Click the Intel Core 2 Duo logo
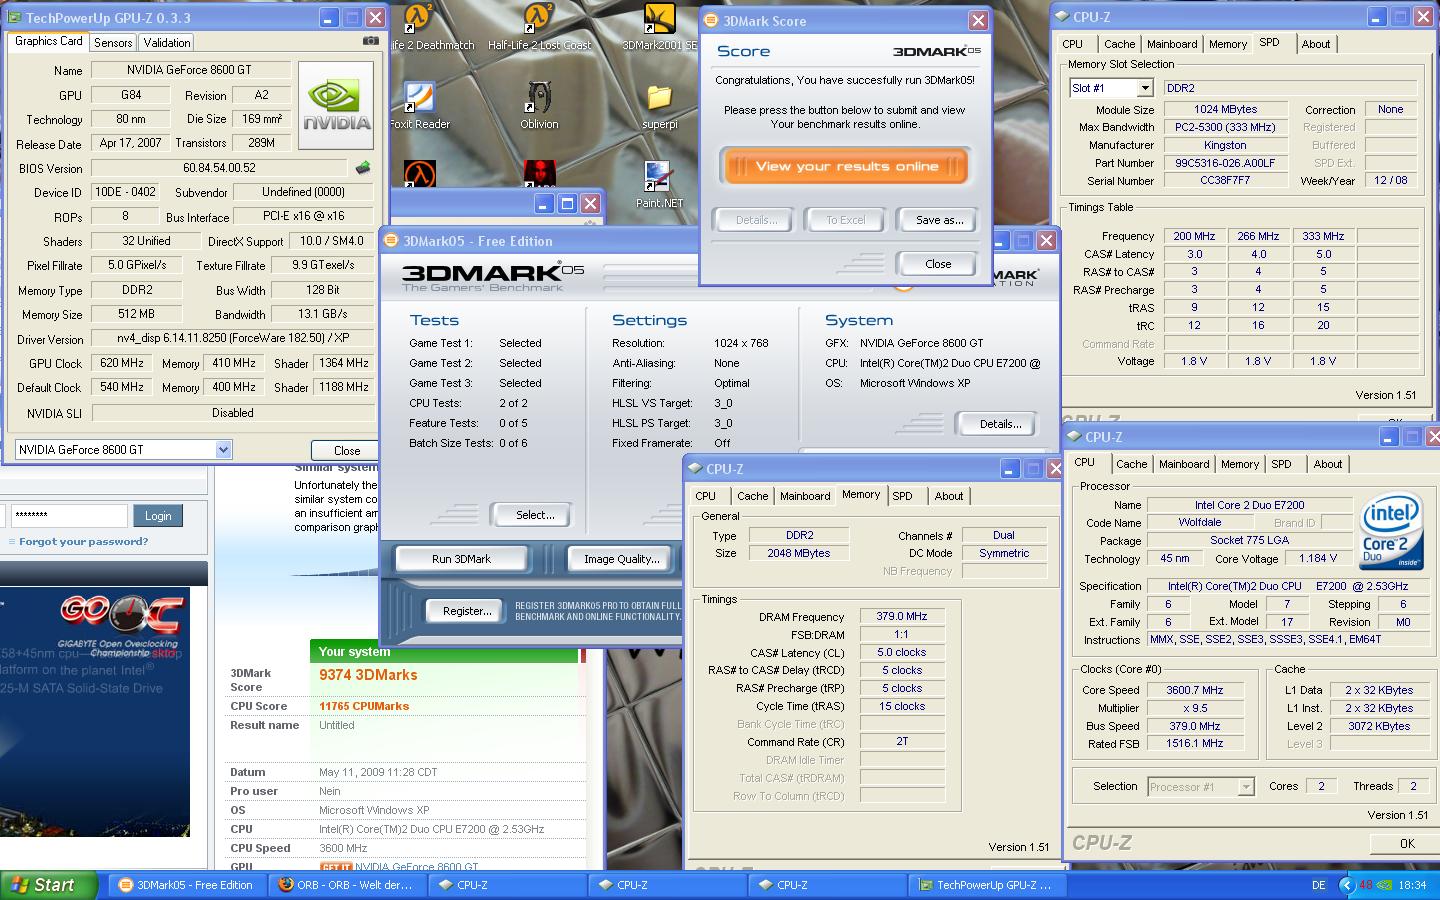Screen dimensions: 1440x900 pyautogui.click(x=1391, y=532)
